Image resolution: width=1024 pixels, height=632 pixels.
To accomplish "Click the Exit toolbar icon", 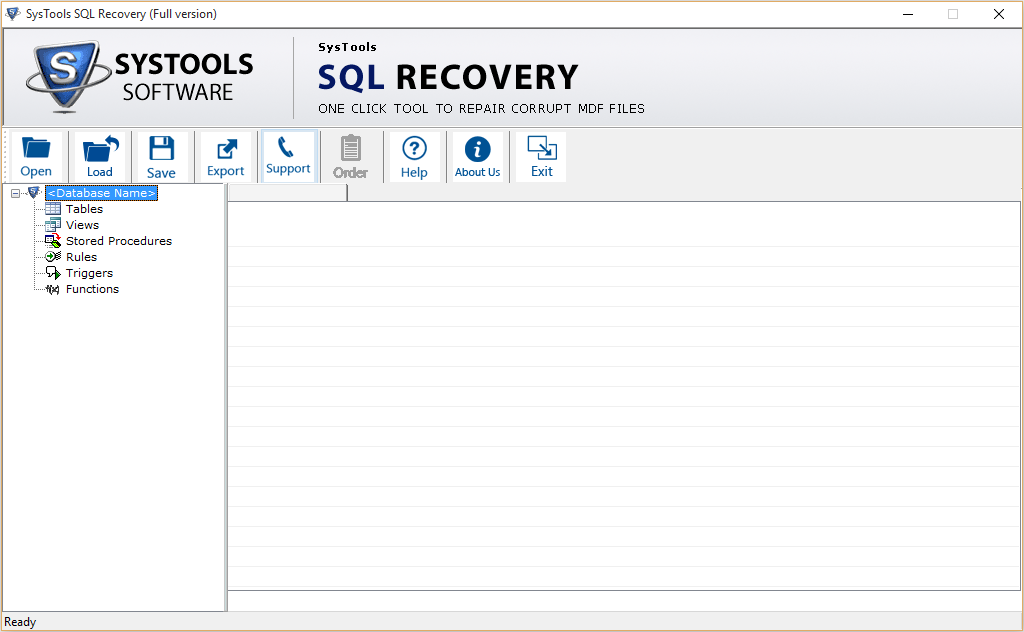I will [x=541, y=157].
